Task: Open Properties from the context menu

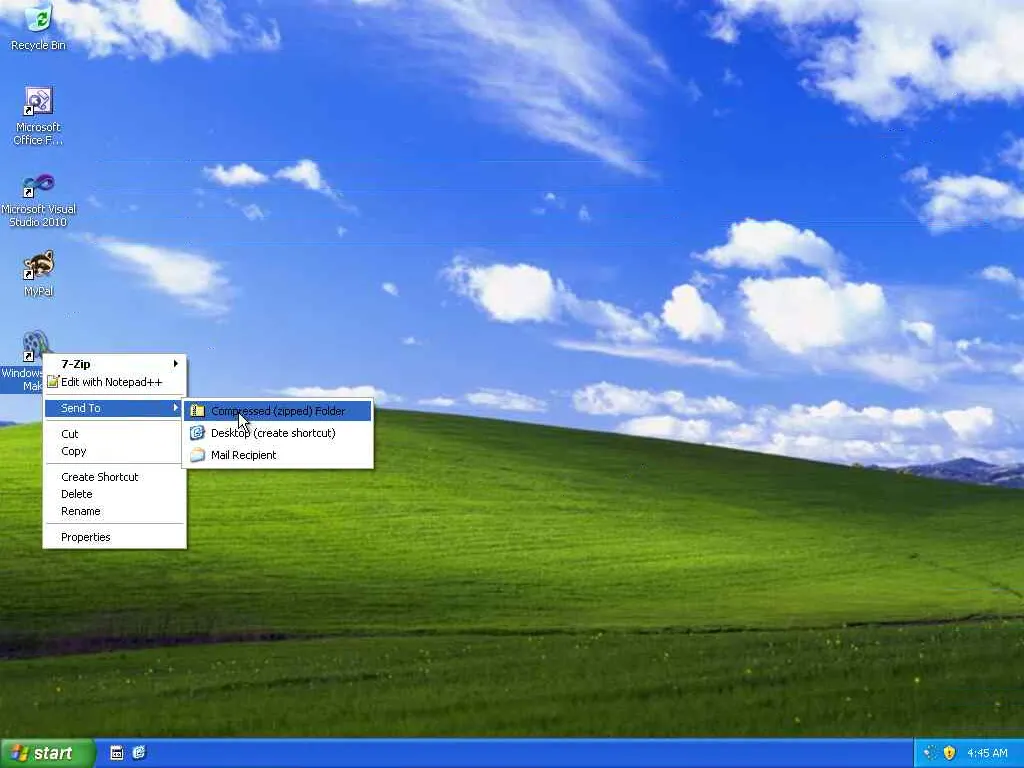Action: click(115, 537)
